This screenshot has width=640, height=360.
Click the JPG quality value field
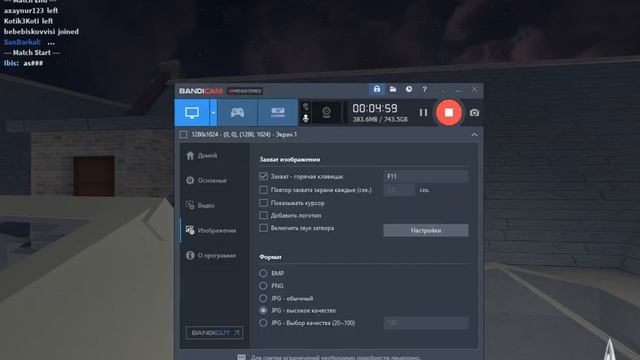(426, 323)
